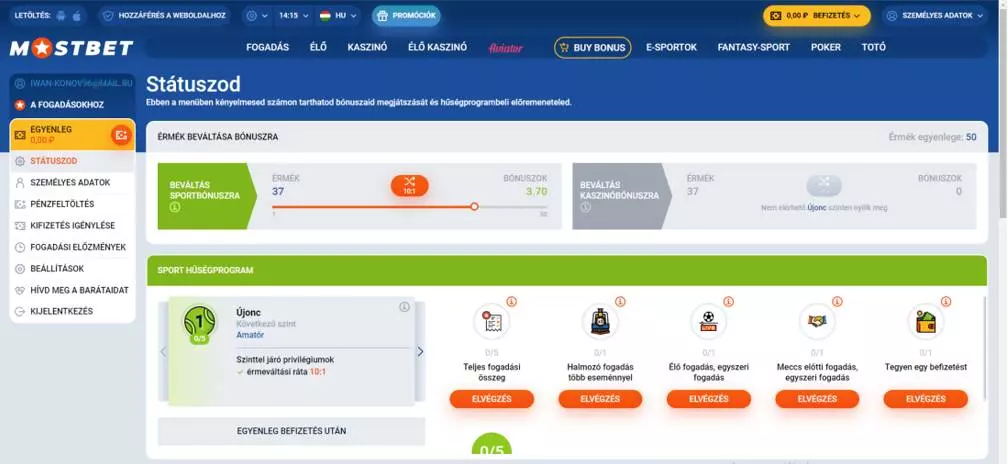1008x464 pixels.
Task: Open Hívd meg a barátaidat in the sidebar
Action: (72, 290)
